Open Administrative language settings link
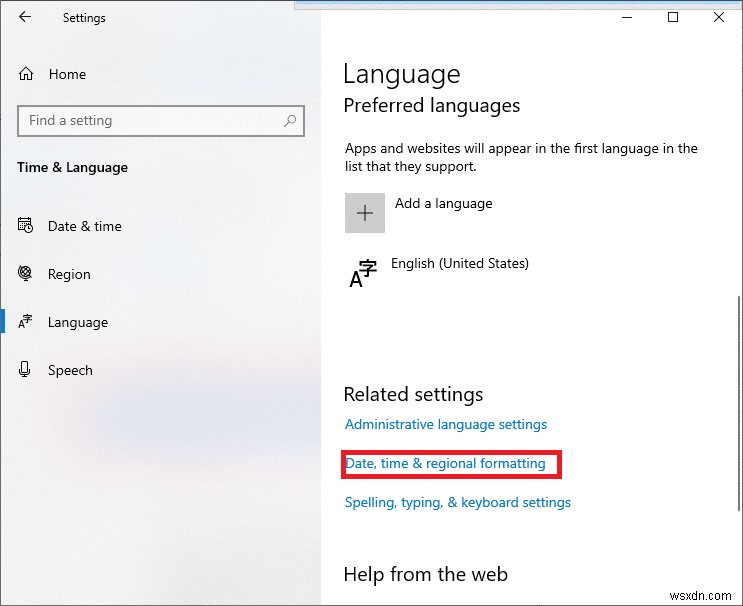743x606 pixels. (x=446, y=424)
